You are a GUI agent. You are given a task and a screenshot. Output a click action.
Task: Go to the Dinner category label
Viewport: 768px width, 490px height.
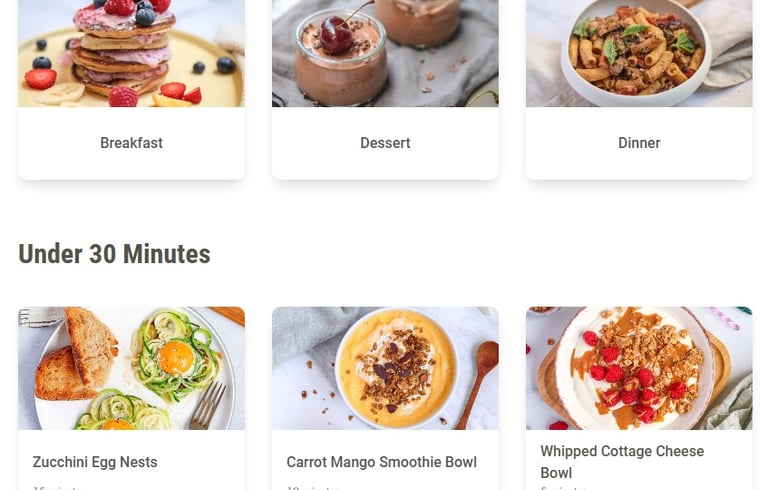tap(639, 143)
